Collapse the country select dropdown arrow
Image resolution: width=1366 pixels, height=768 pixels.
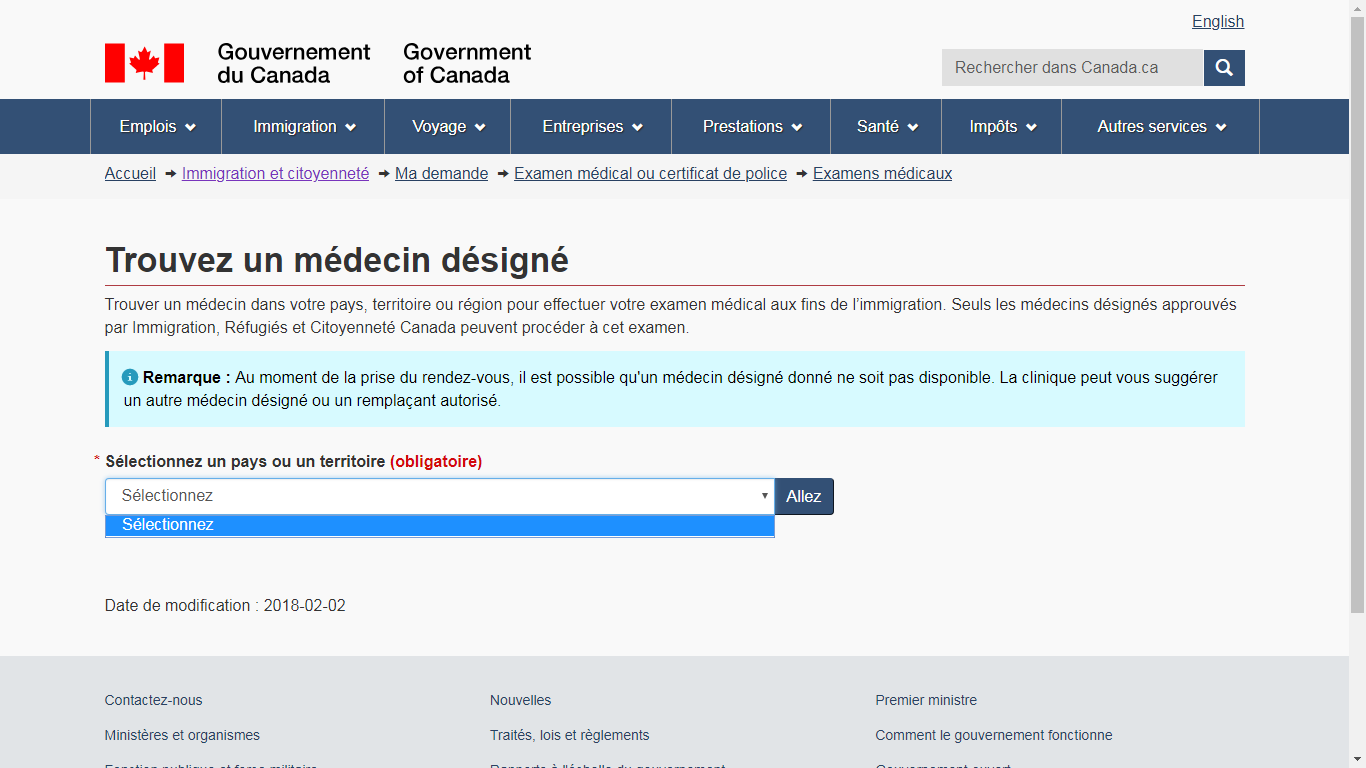tap(764, 496)
